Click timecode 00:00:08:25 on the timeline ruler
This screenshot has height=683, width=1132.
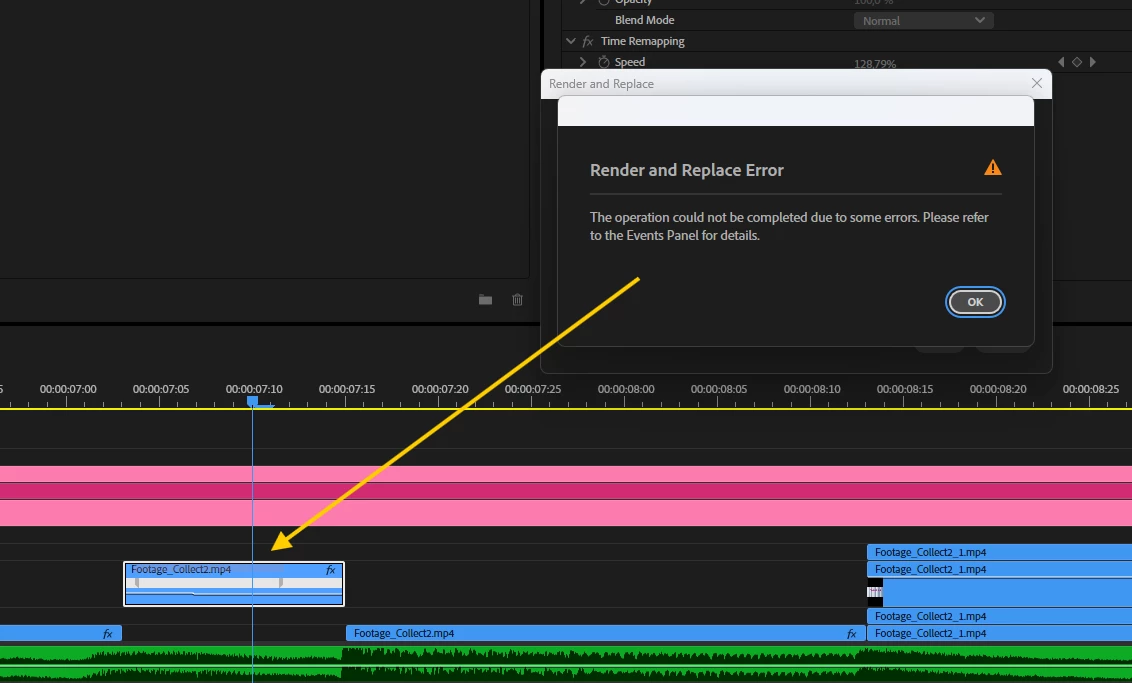click(x=1091, y=388)
